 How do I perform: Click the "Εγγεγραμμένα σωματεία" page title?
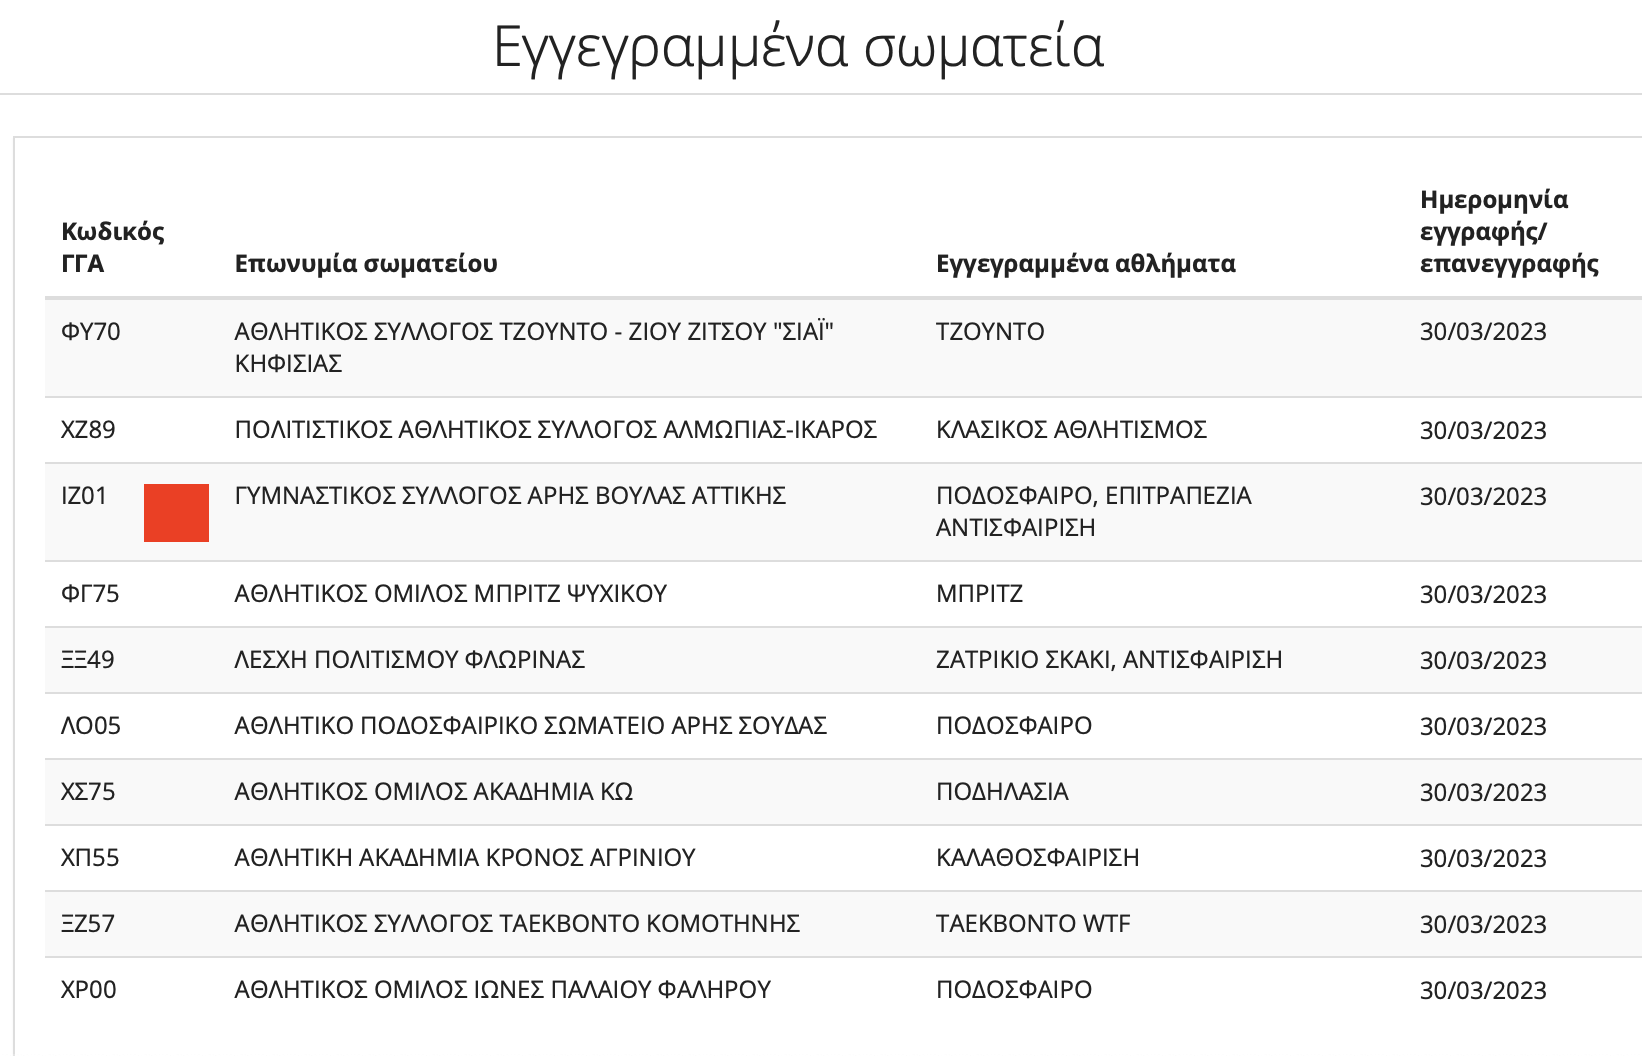click(798, 47)
